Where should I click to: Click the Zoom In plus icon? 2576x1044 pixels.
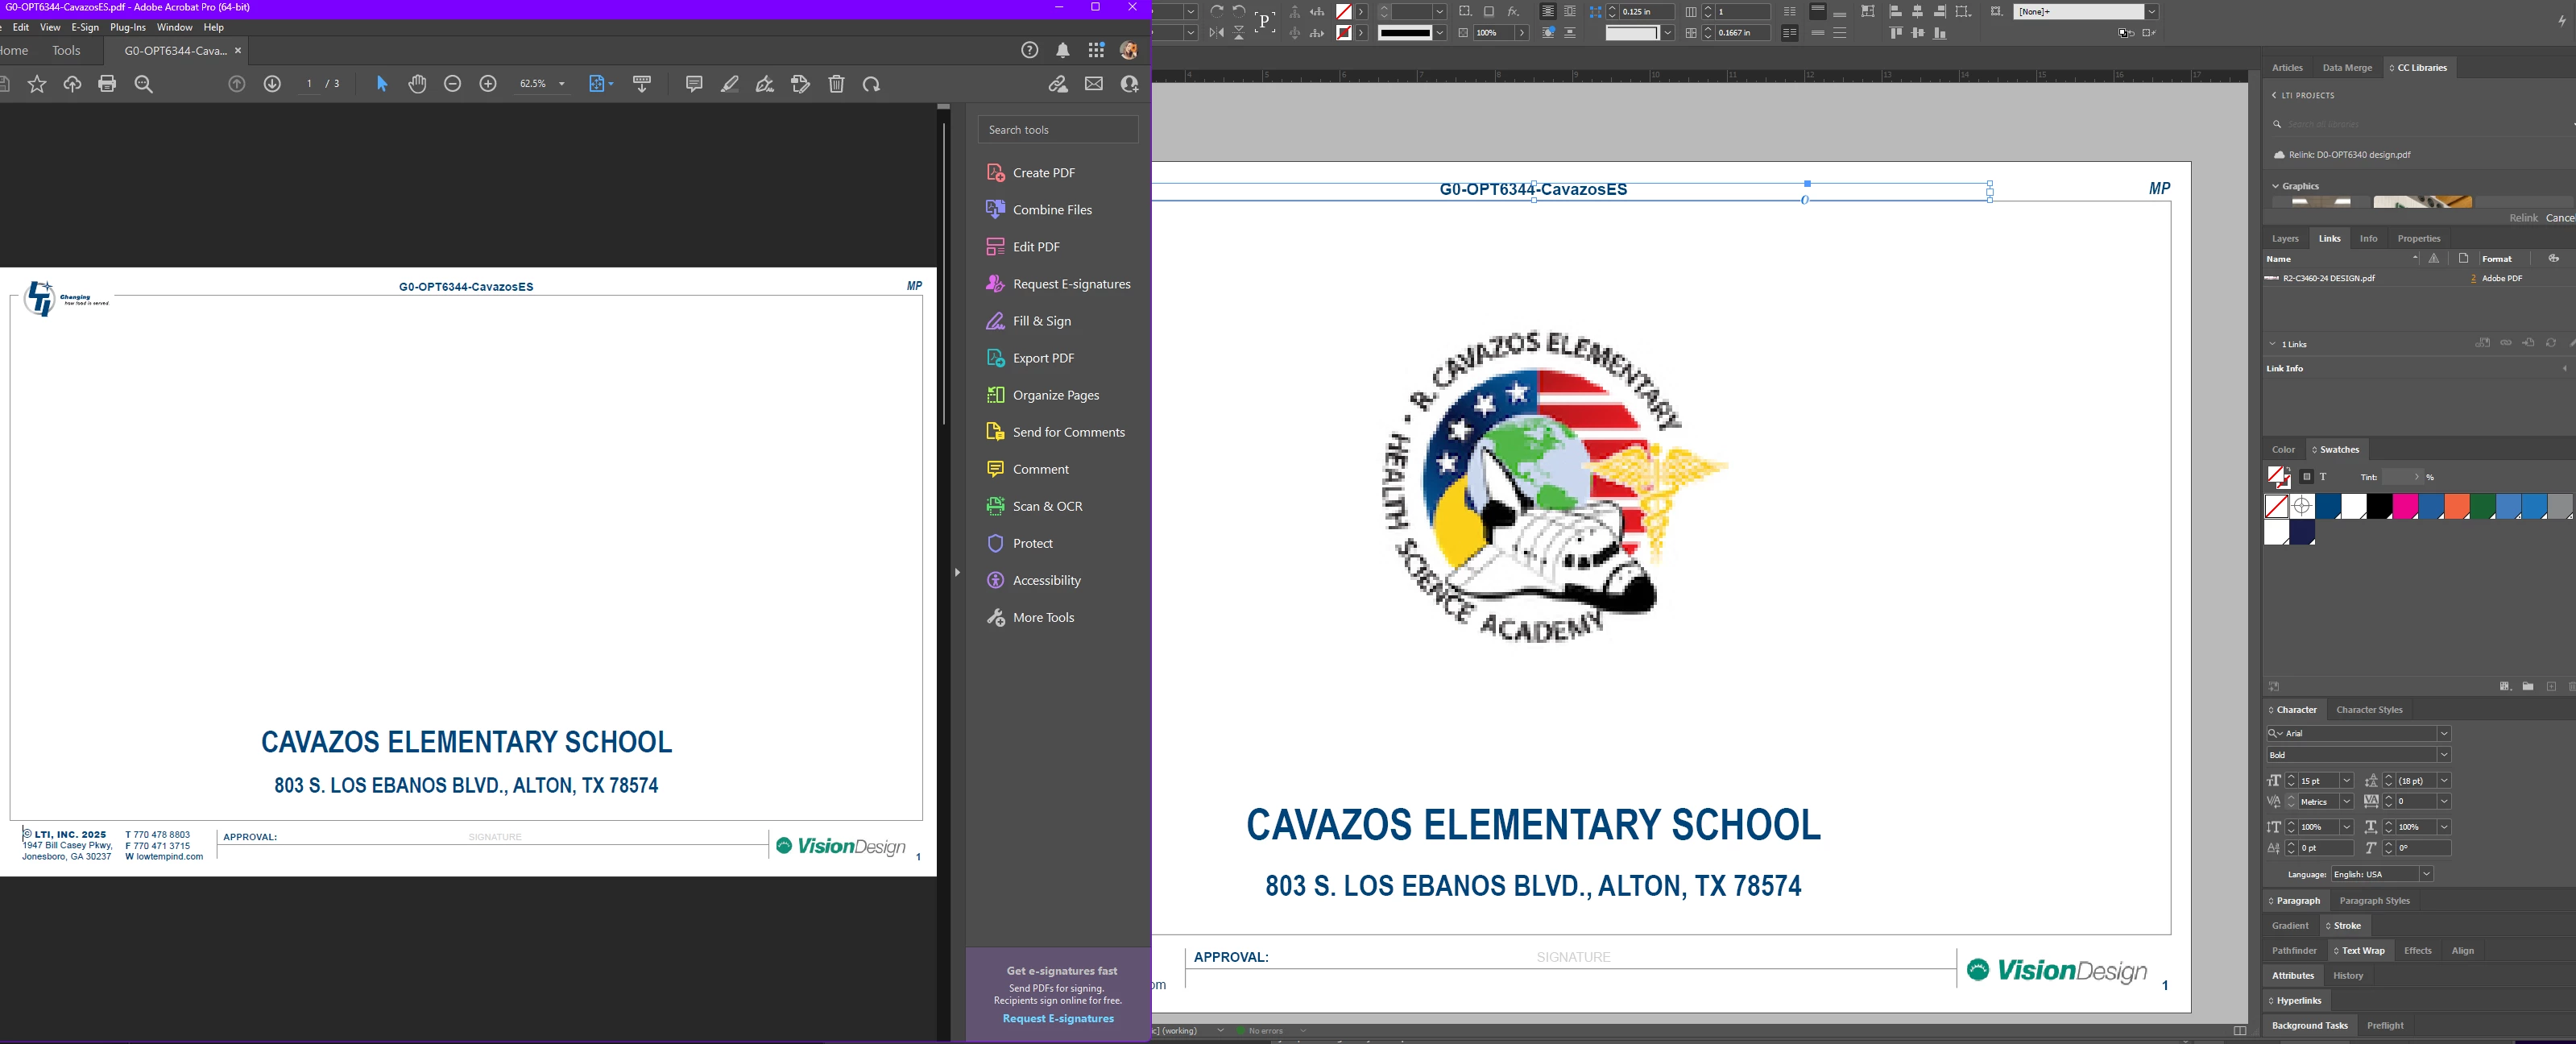pyautogui.click(x=488, y=84)
